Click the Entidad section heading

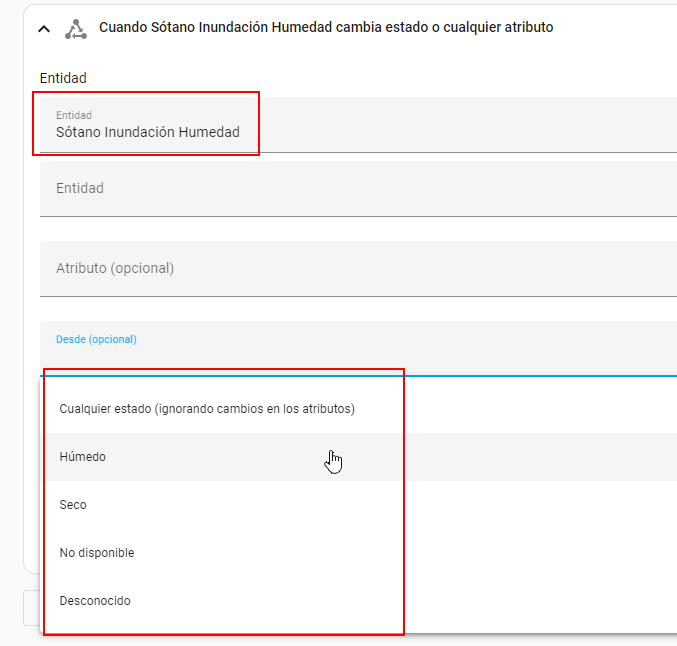pyautogui.click(x=63, y=77)
